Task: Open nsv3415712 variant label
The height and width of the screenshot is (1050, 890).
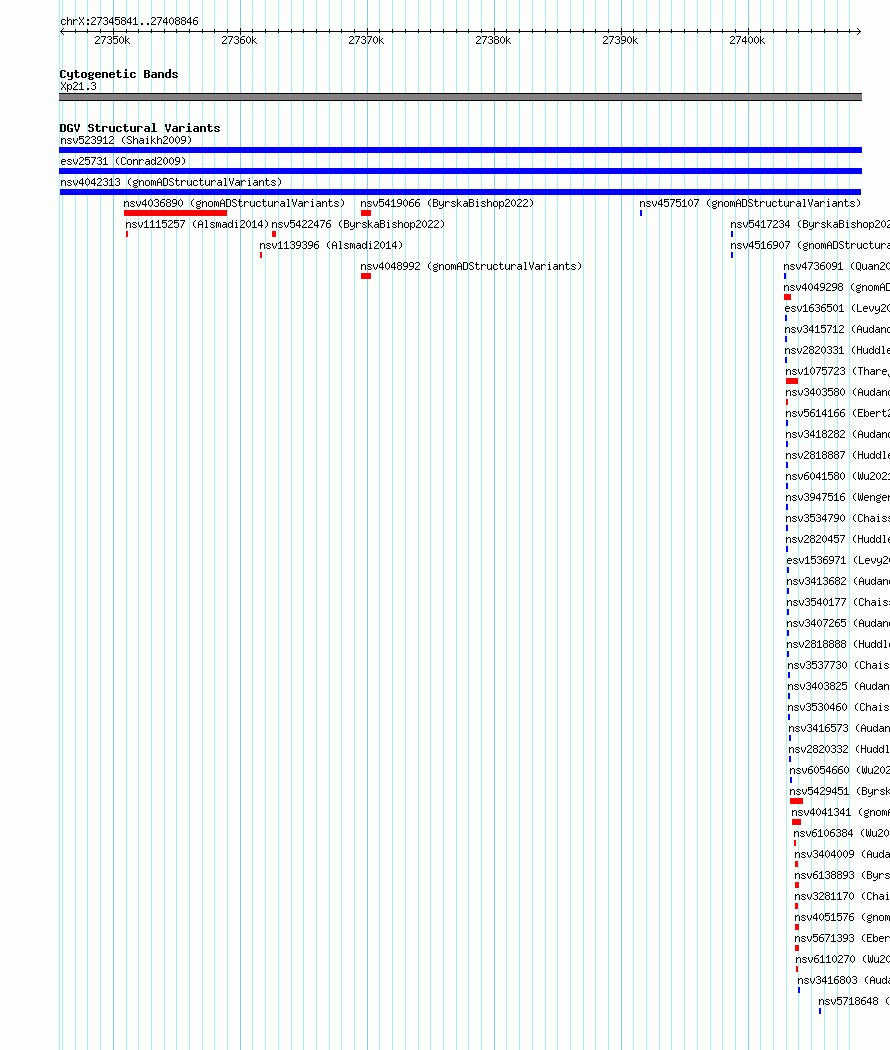Action: [837, 329]
